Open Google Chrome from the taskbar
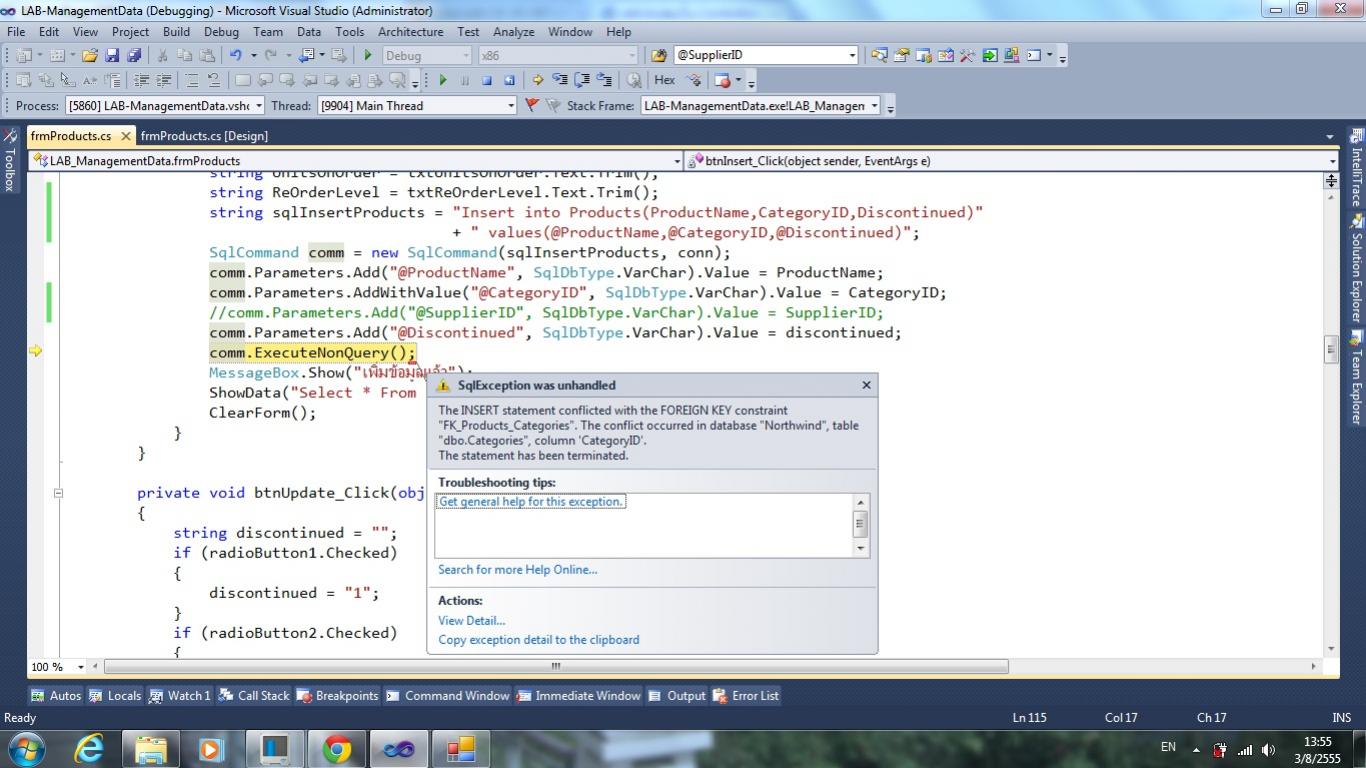 [336, 748]
